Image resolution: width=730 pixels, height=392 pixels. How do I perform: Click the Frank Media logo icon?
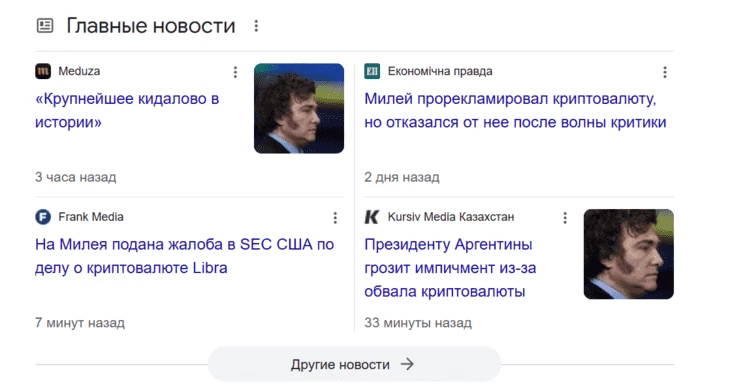click(43, 217)
